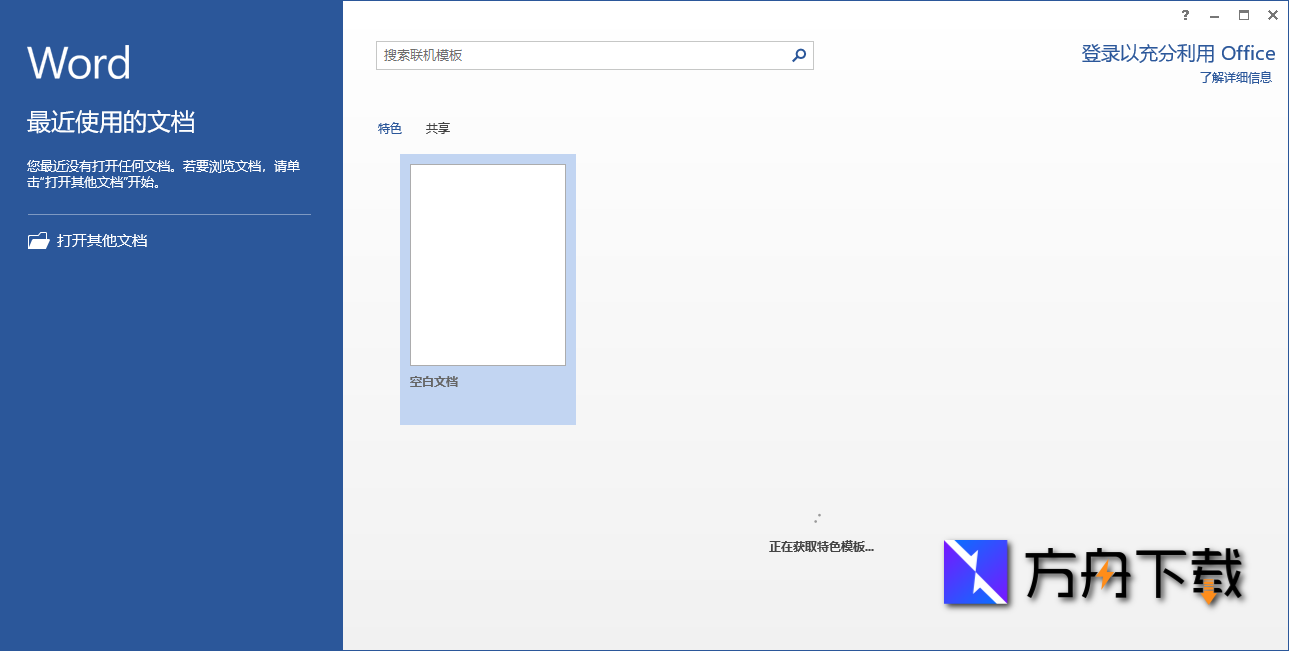
Task: Click the search magnifier icon
Action: [x=797, y=55]
